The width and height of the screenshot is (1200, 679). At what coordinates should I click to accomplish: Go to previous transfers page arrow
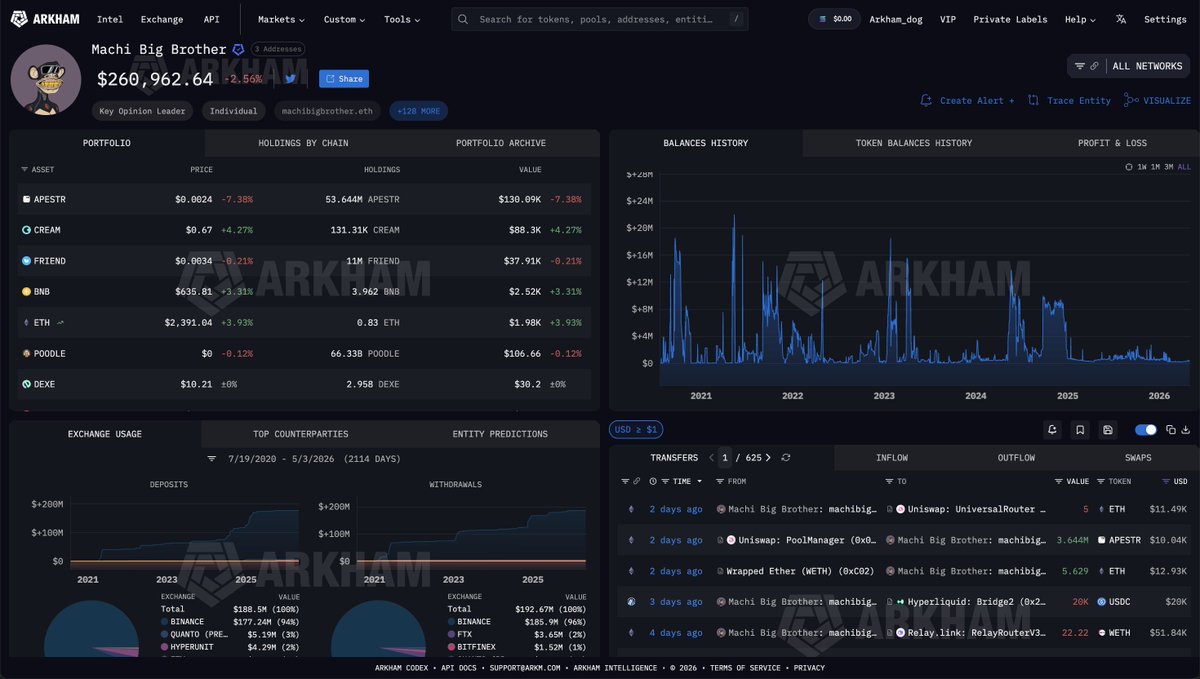[711, 458]
